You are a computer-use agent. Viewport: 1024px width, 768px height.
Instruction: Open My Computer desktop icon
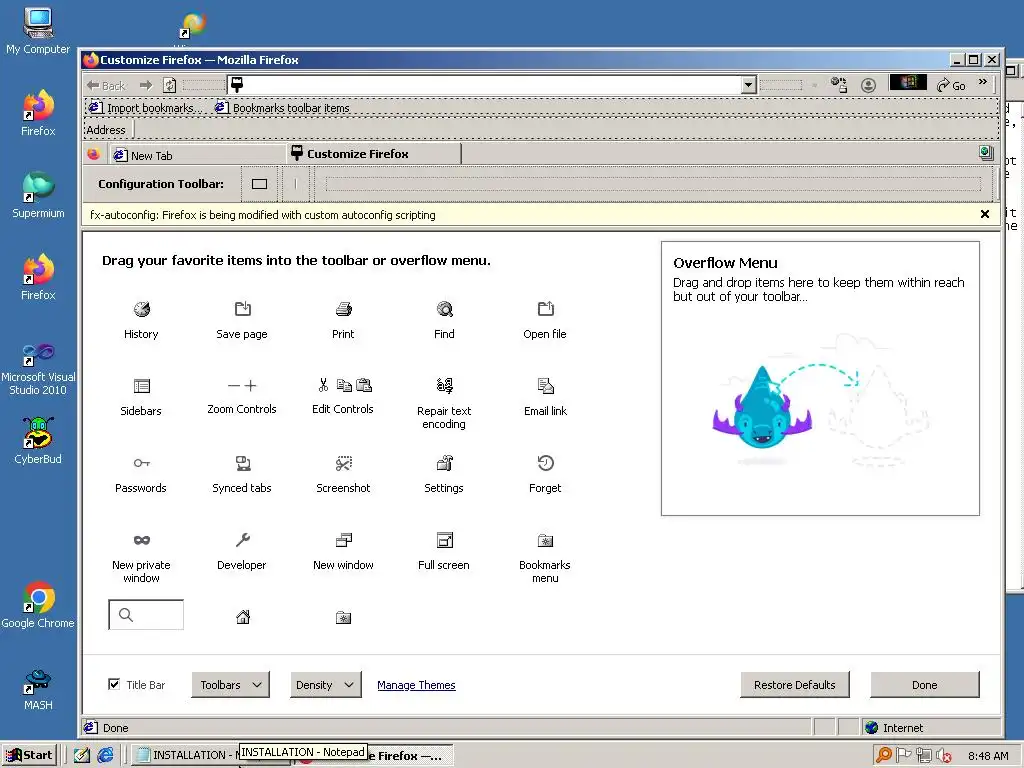pos(39,31)
